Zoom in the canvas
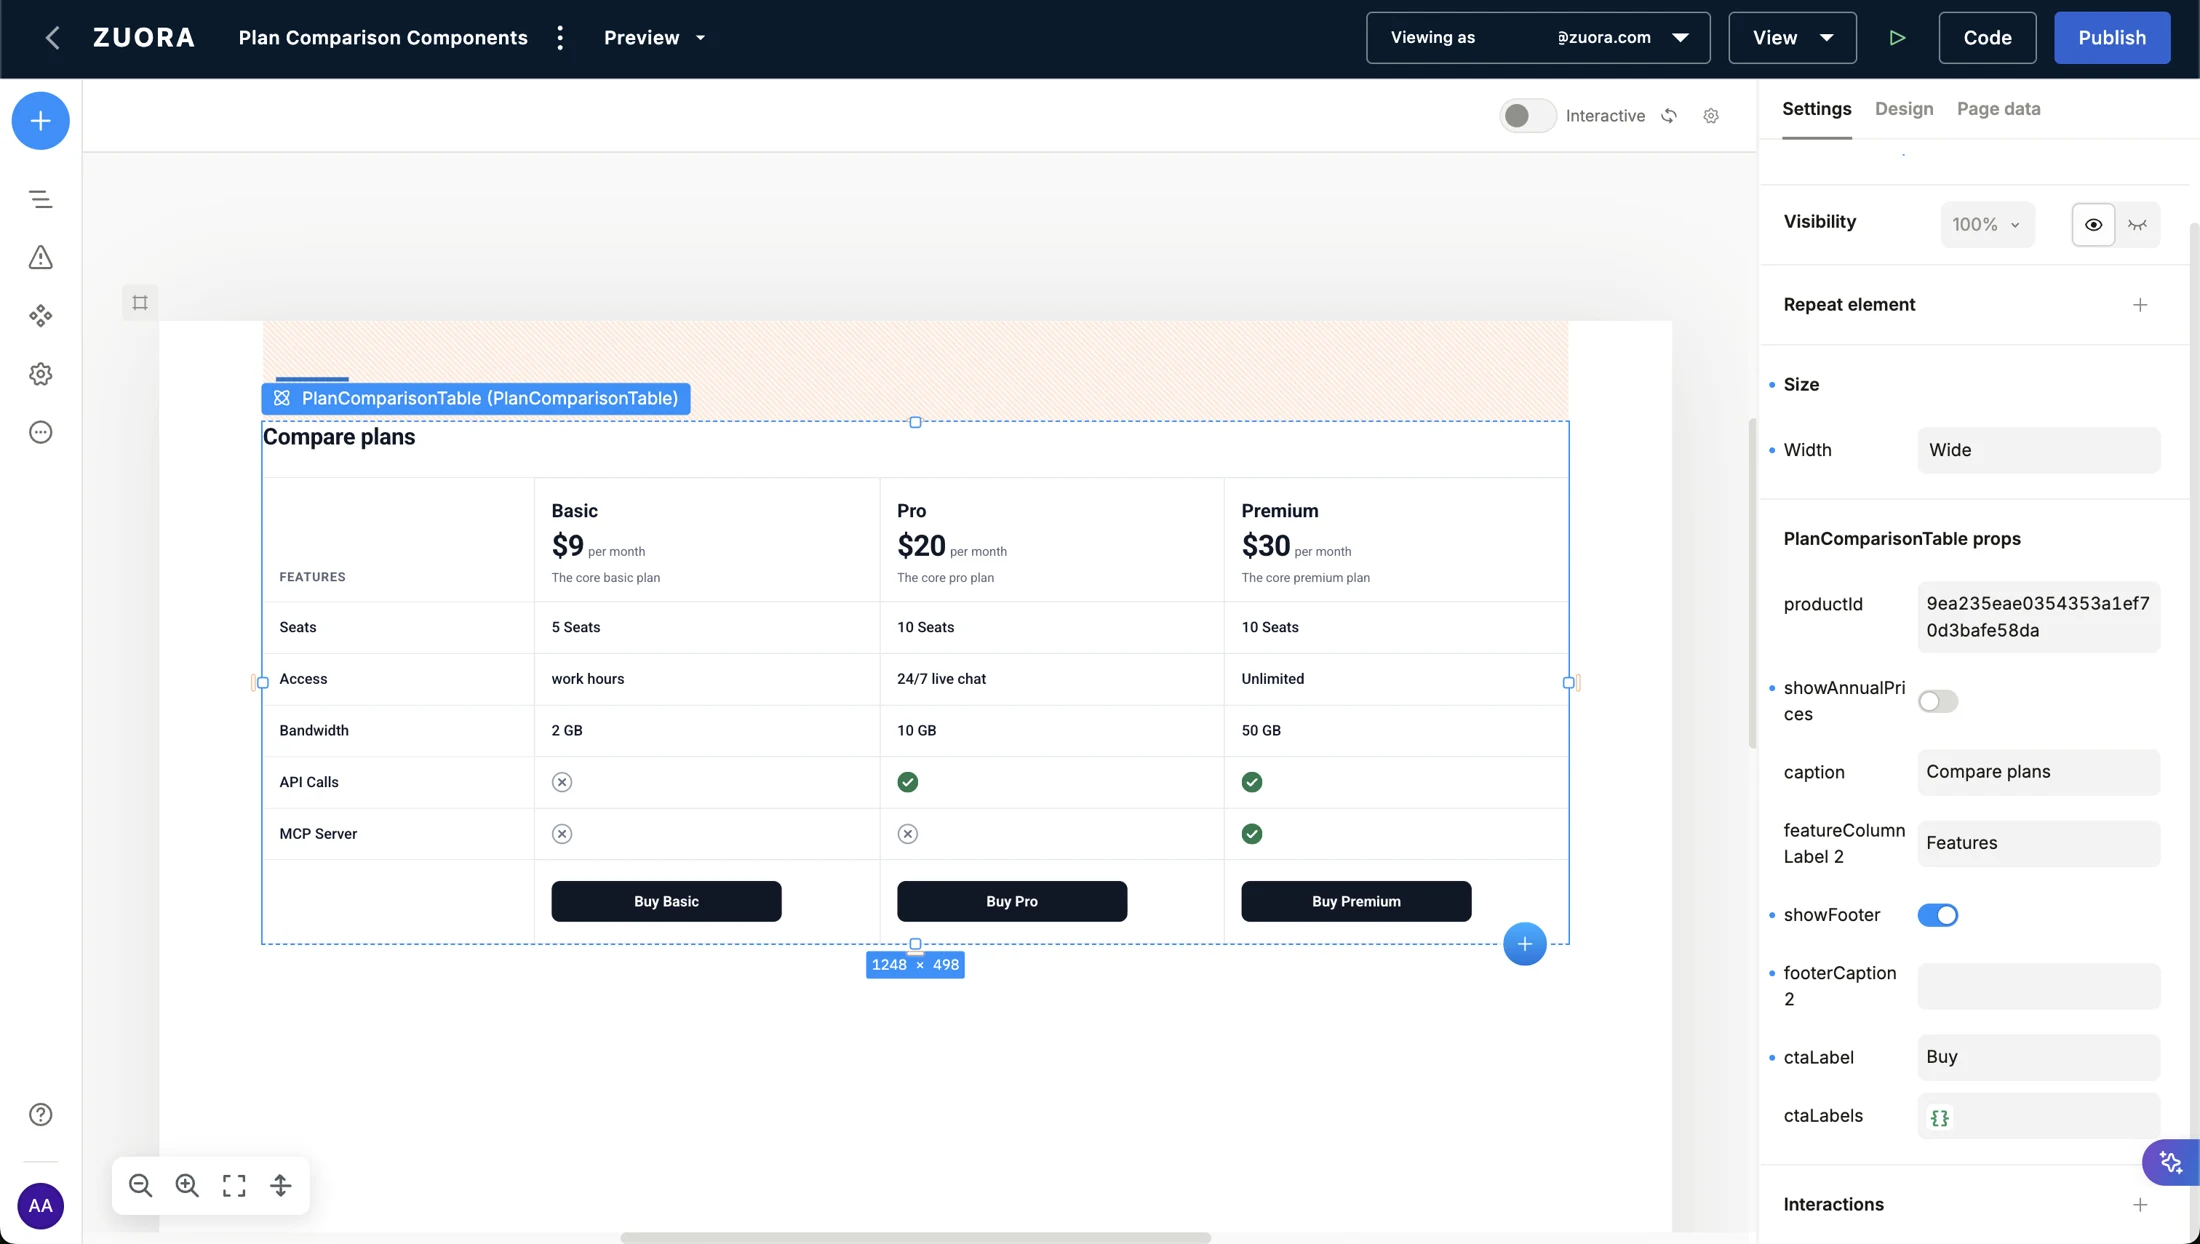Image resolution: width=2200 pixels, height=1244 pixels. tap(187, 1185)
